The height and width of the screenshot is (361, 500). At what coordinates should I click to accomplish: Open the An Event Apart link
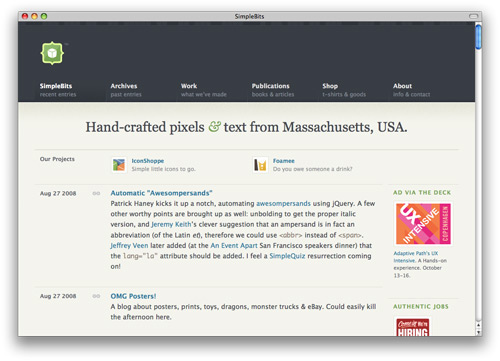(x=234, y=245)
